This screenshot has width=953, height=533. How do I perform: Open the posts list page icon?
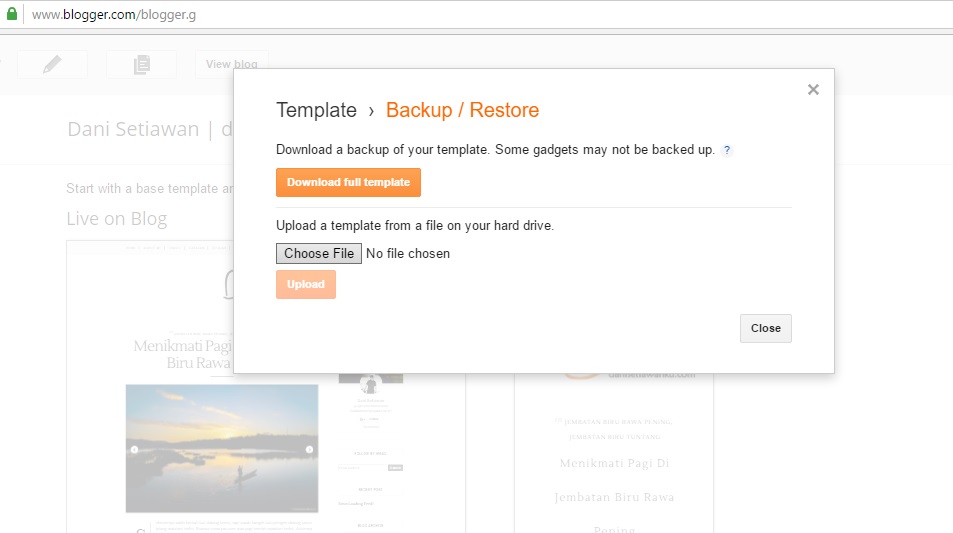142,64
